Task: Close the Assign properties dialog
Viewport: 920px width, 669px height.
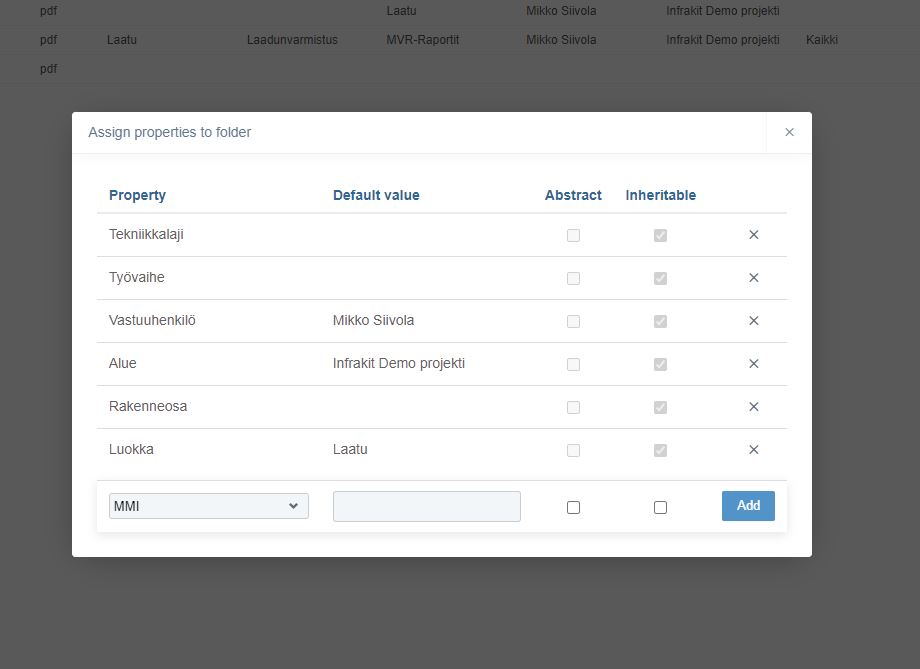Action: [x=789, y=132]
